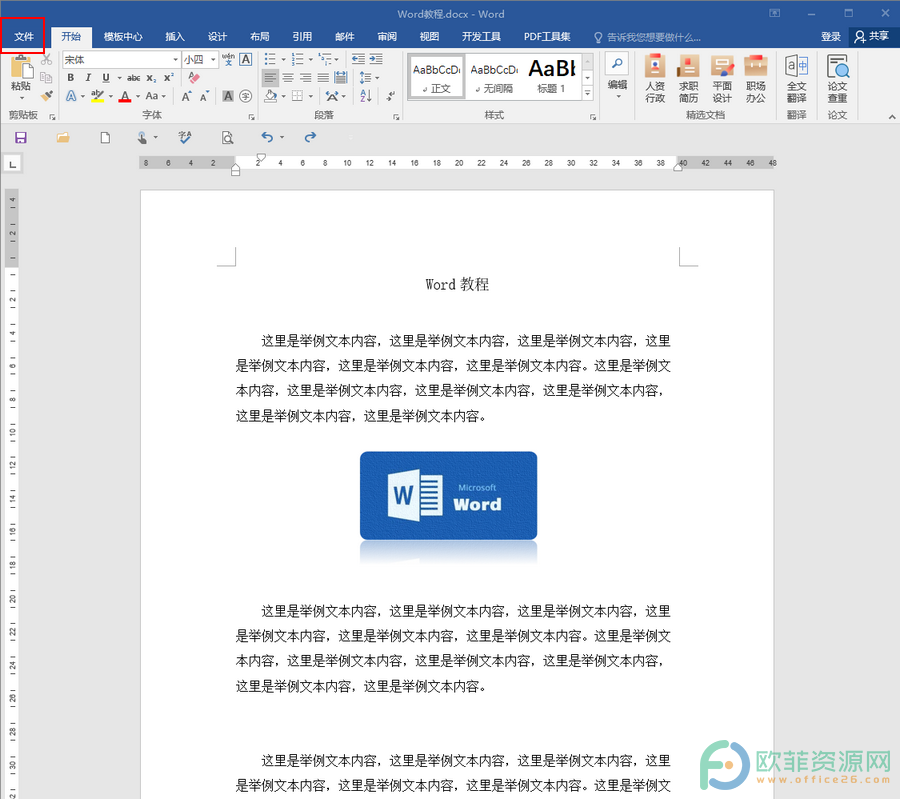Screen dimensions: 900x799
Task: Toggle italic formatting
Action: point(88,77)
